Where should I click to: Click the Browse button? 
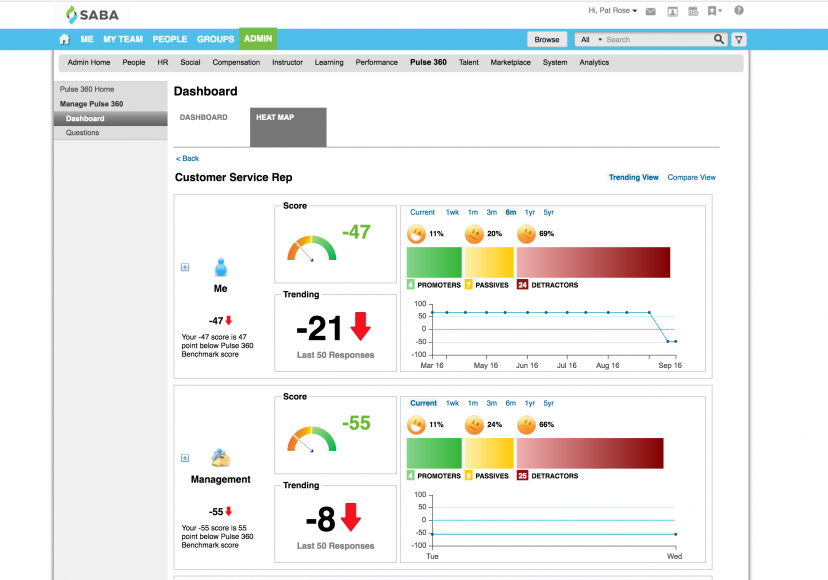[x=547, y=39]
